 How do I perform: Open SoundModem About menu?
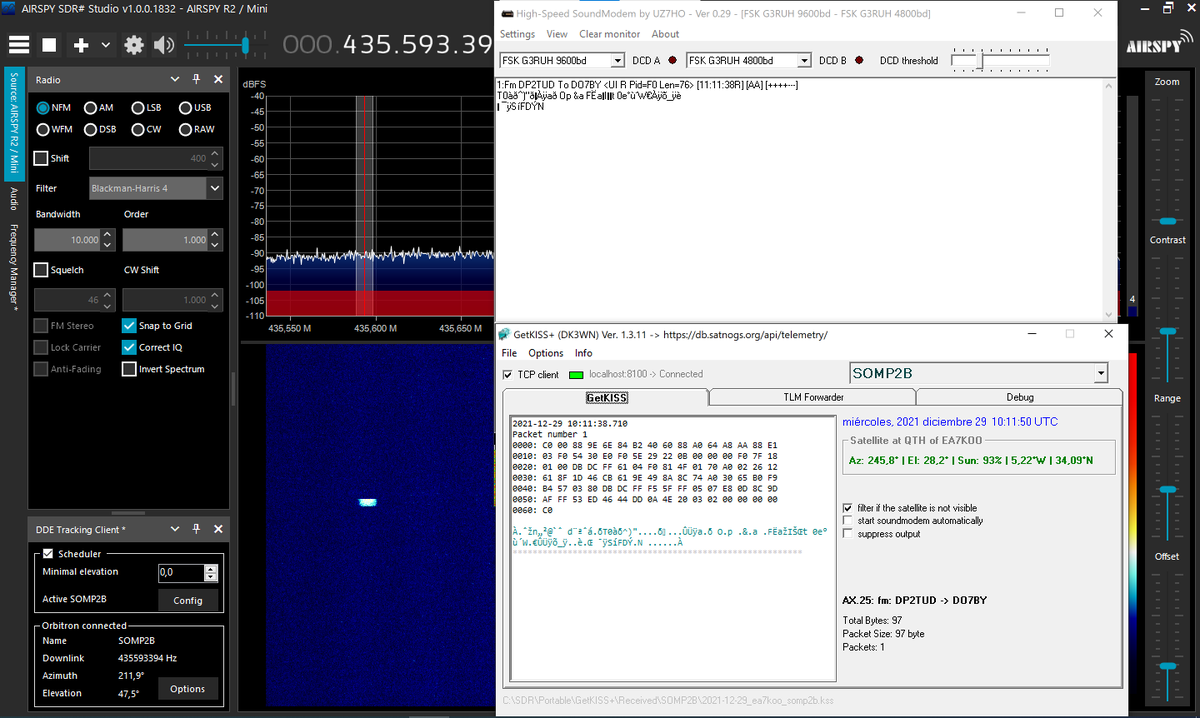click(665, 34)
